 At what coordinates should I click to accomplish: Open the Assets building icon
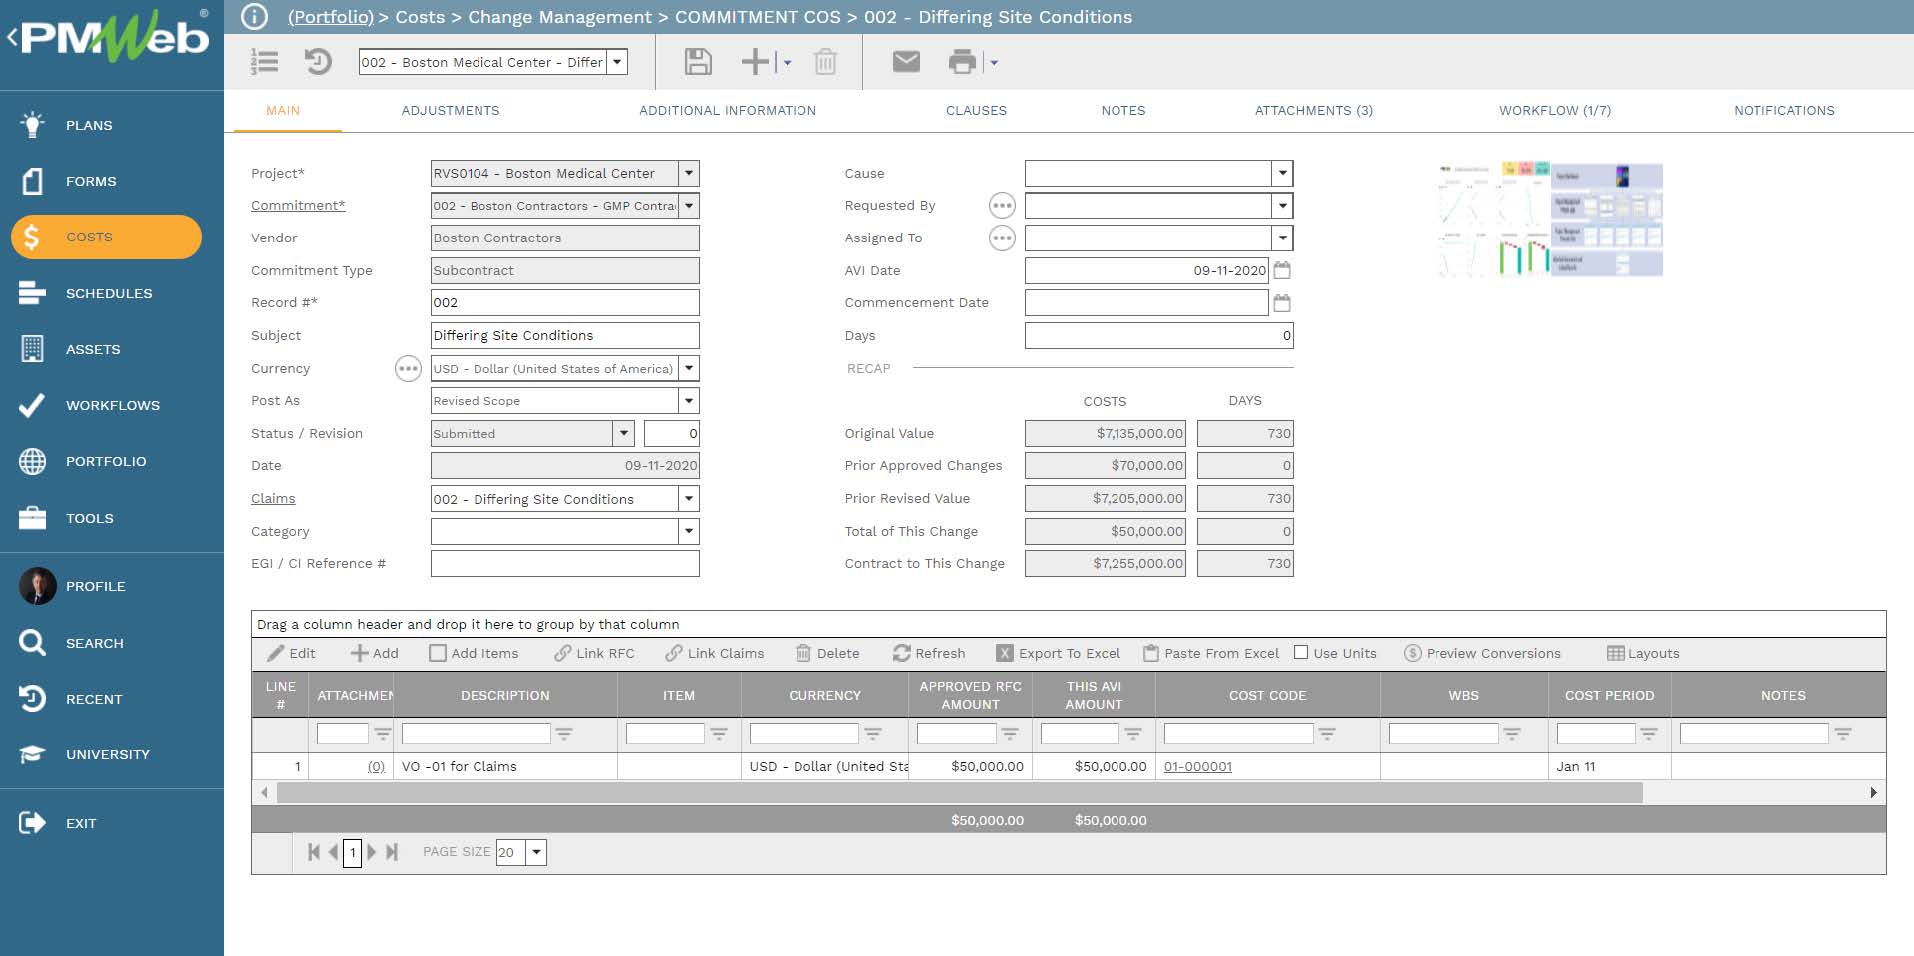[x=32, y=349]
